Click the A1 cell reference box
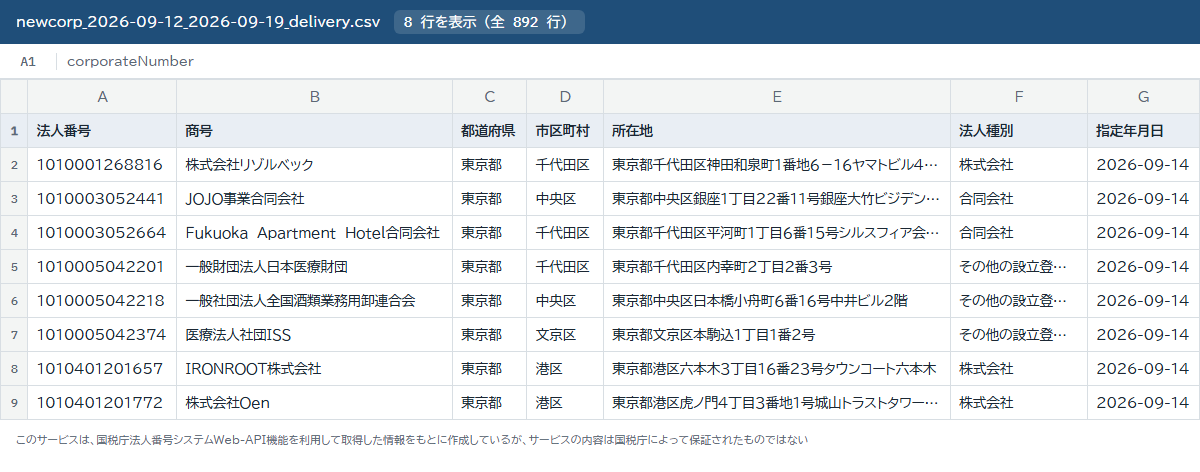1200x472 pixels. 28,62
